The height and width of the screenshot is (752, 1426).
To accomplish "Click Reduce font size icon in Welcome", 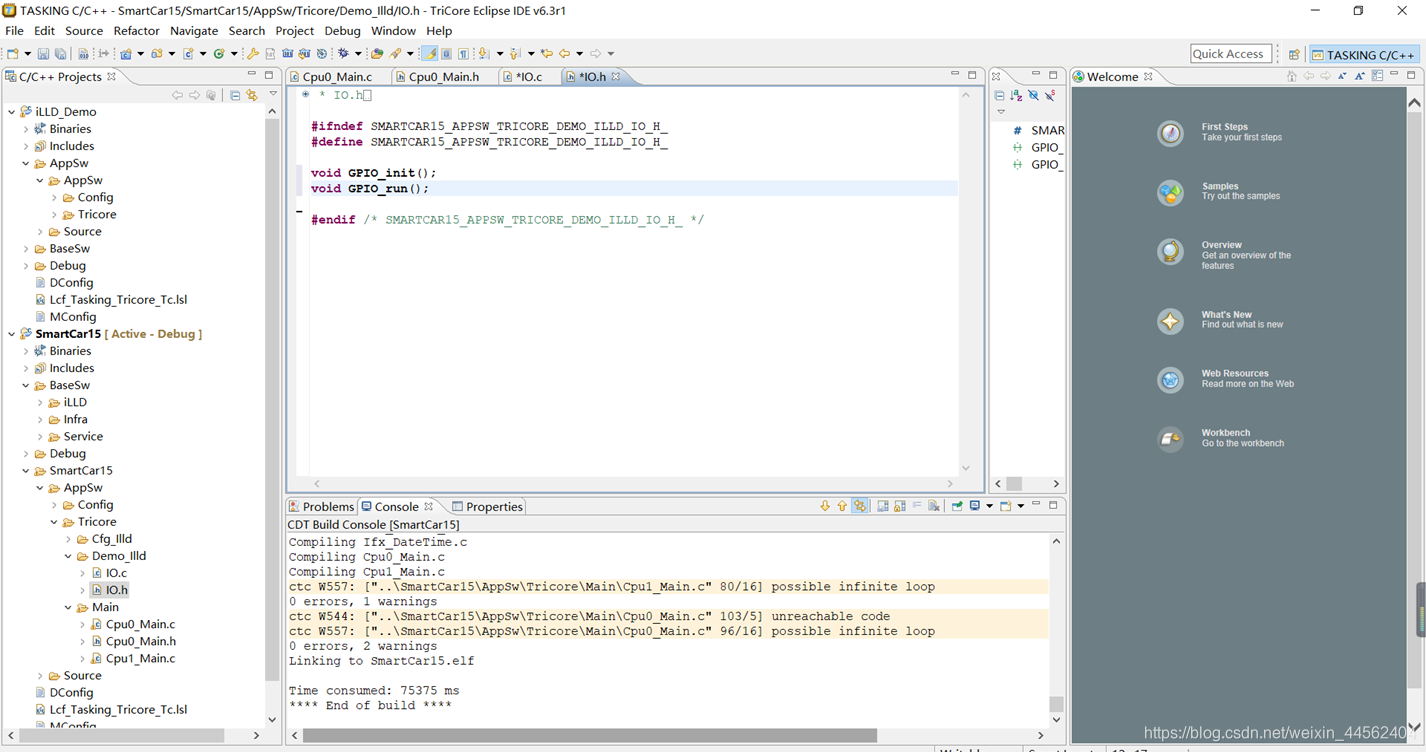I will 1343,76.
